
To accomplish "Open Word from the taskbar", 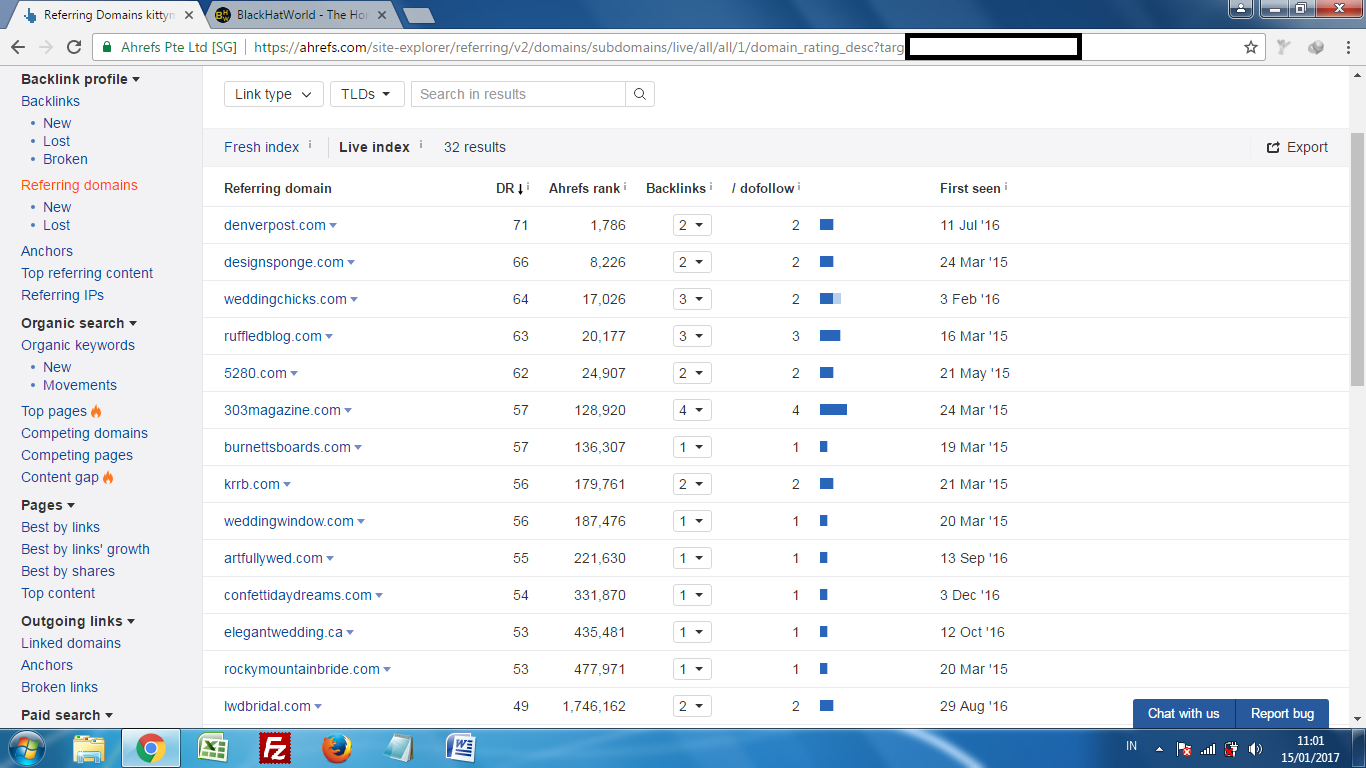I will [461, 748].
